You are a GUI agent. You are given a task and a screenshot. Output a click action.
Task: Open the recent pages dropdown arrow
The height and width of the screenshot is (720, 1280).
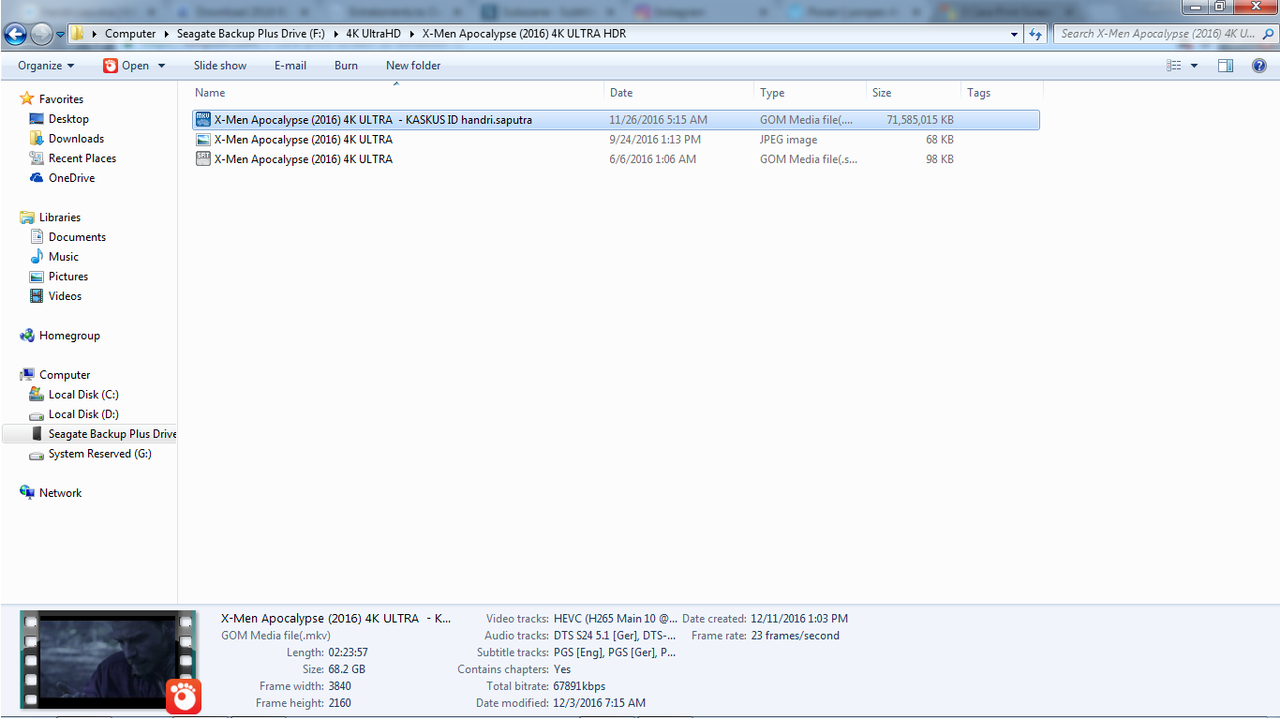click(x=60, y=34)
